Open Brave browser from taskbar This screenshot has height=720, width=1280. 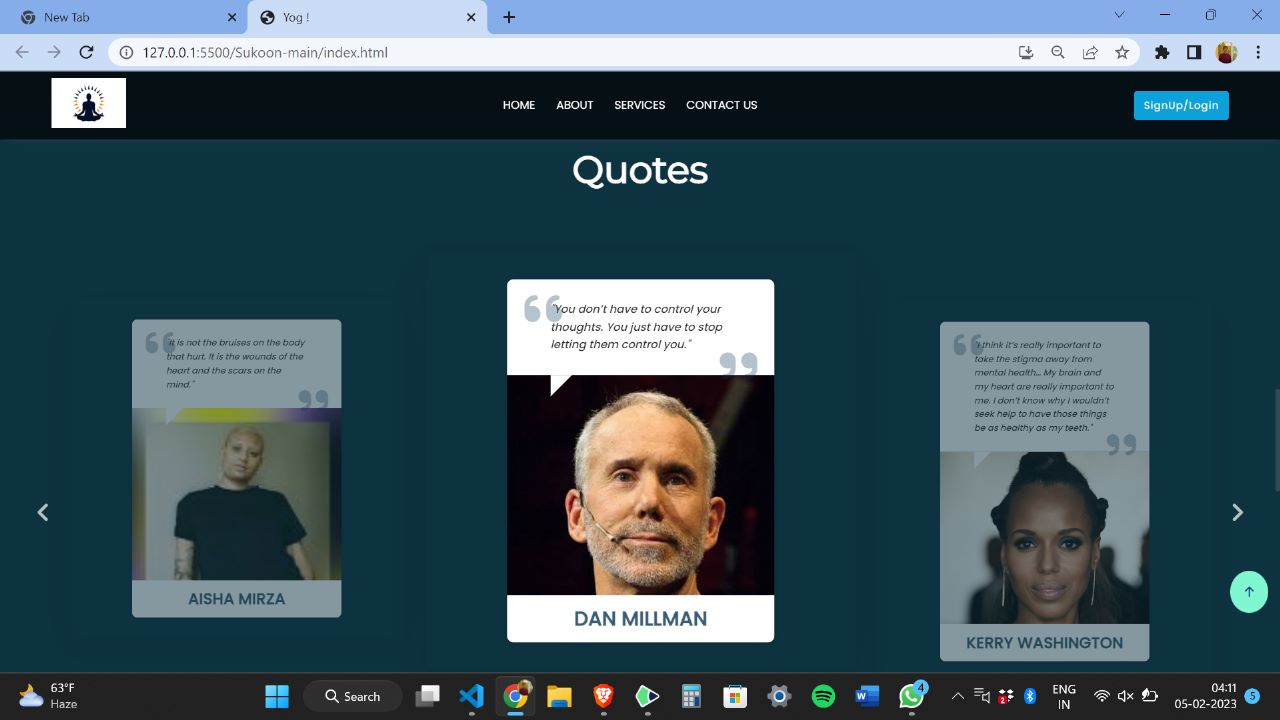pyautogui.click(x=603, y=696)
